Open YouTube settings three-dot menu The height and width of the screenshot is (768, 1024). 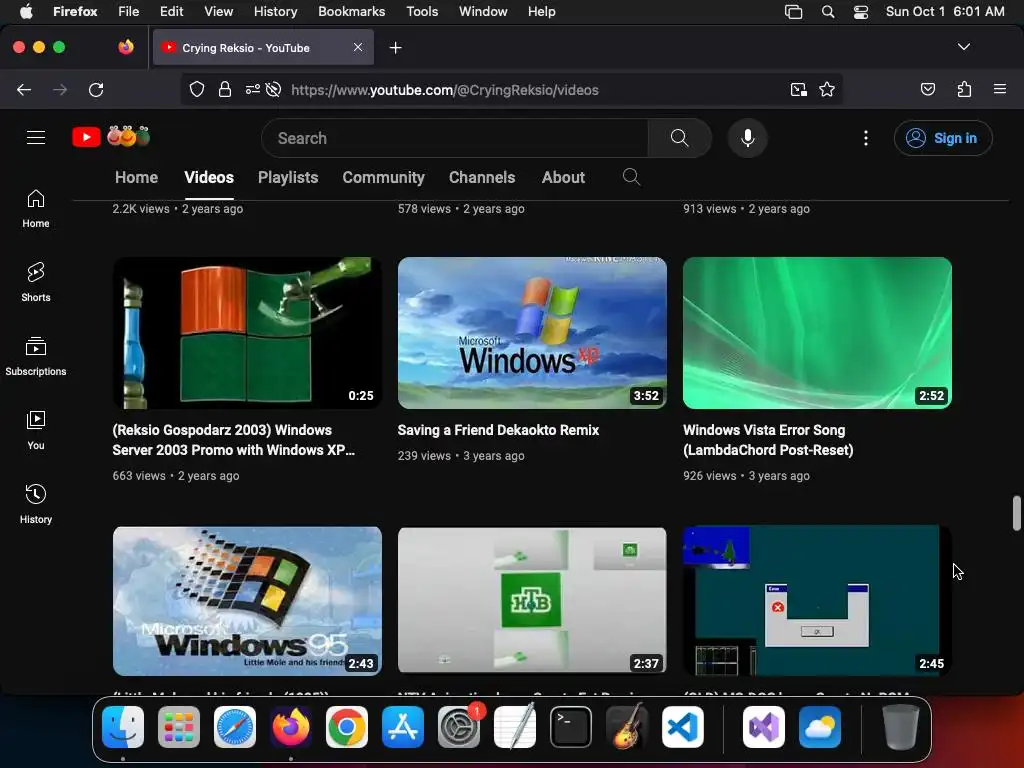866,138
